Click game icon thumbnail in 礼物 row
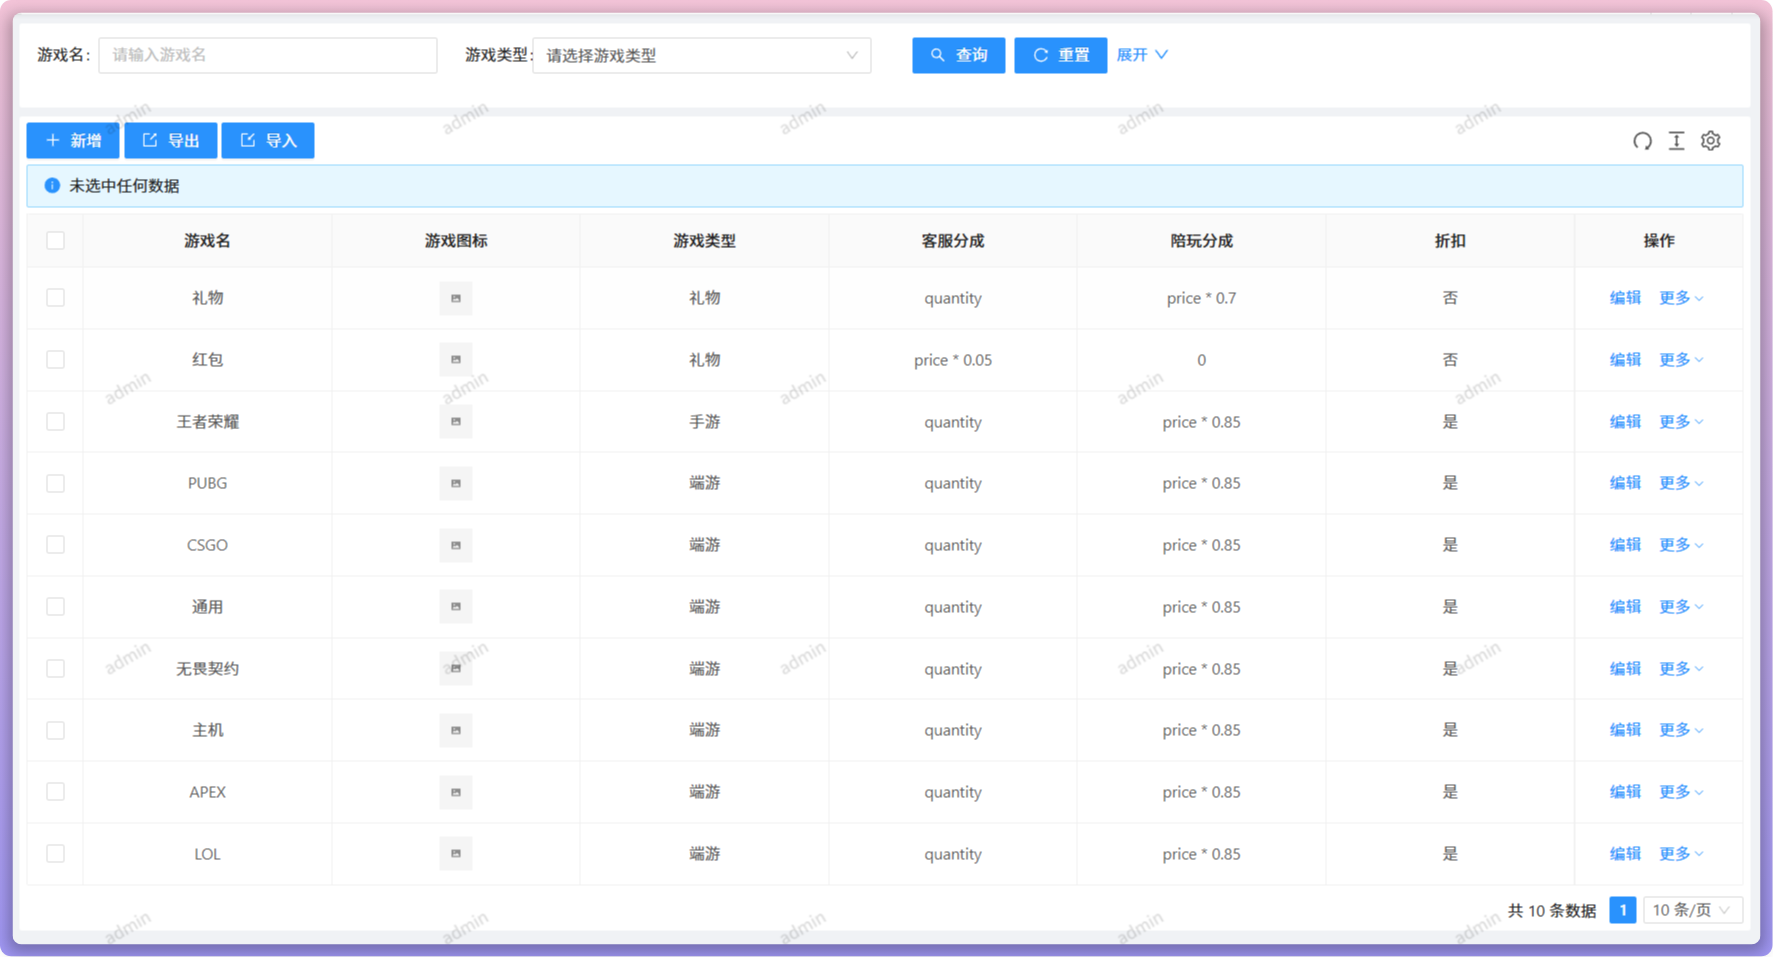 pos(455,298)
